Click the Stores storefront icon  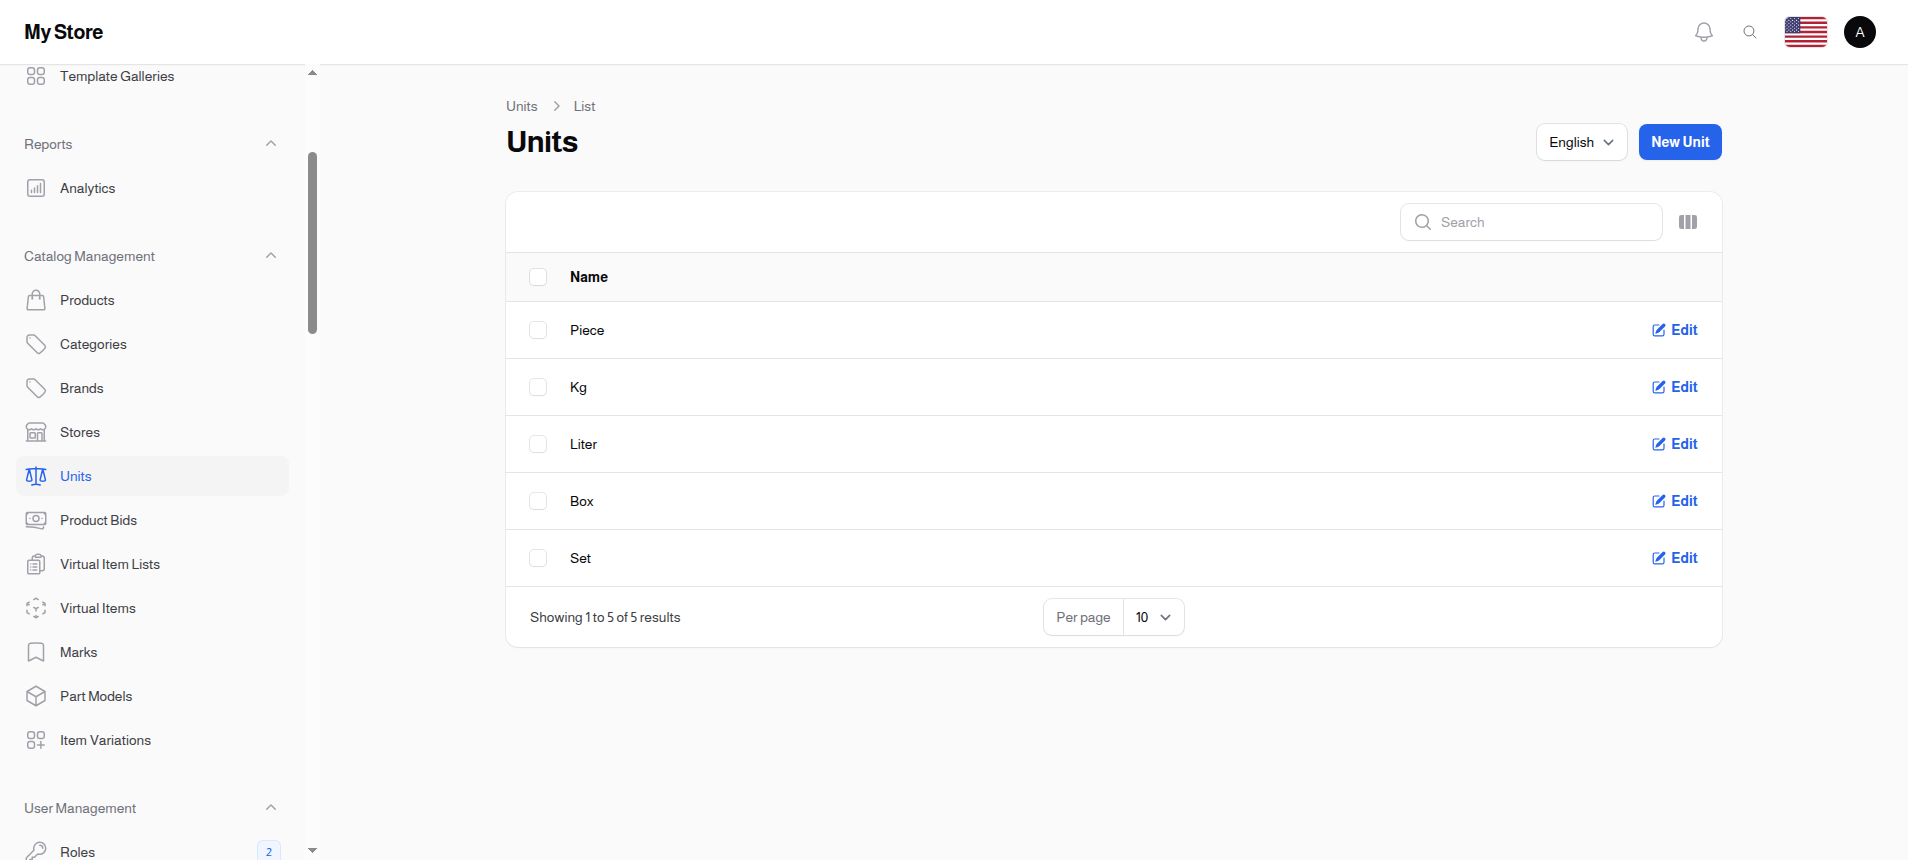click(x=36, y=432)
